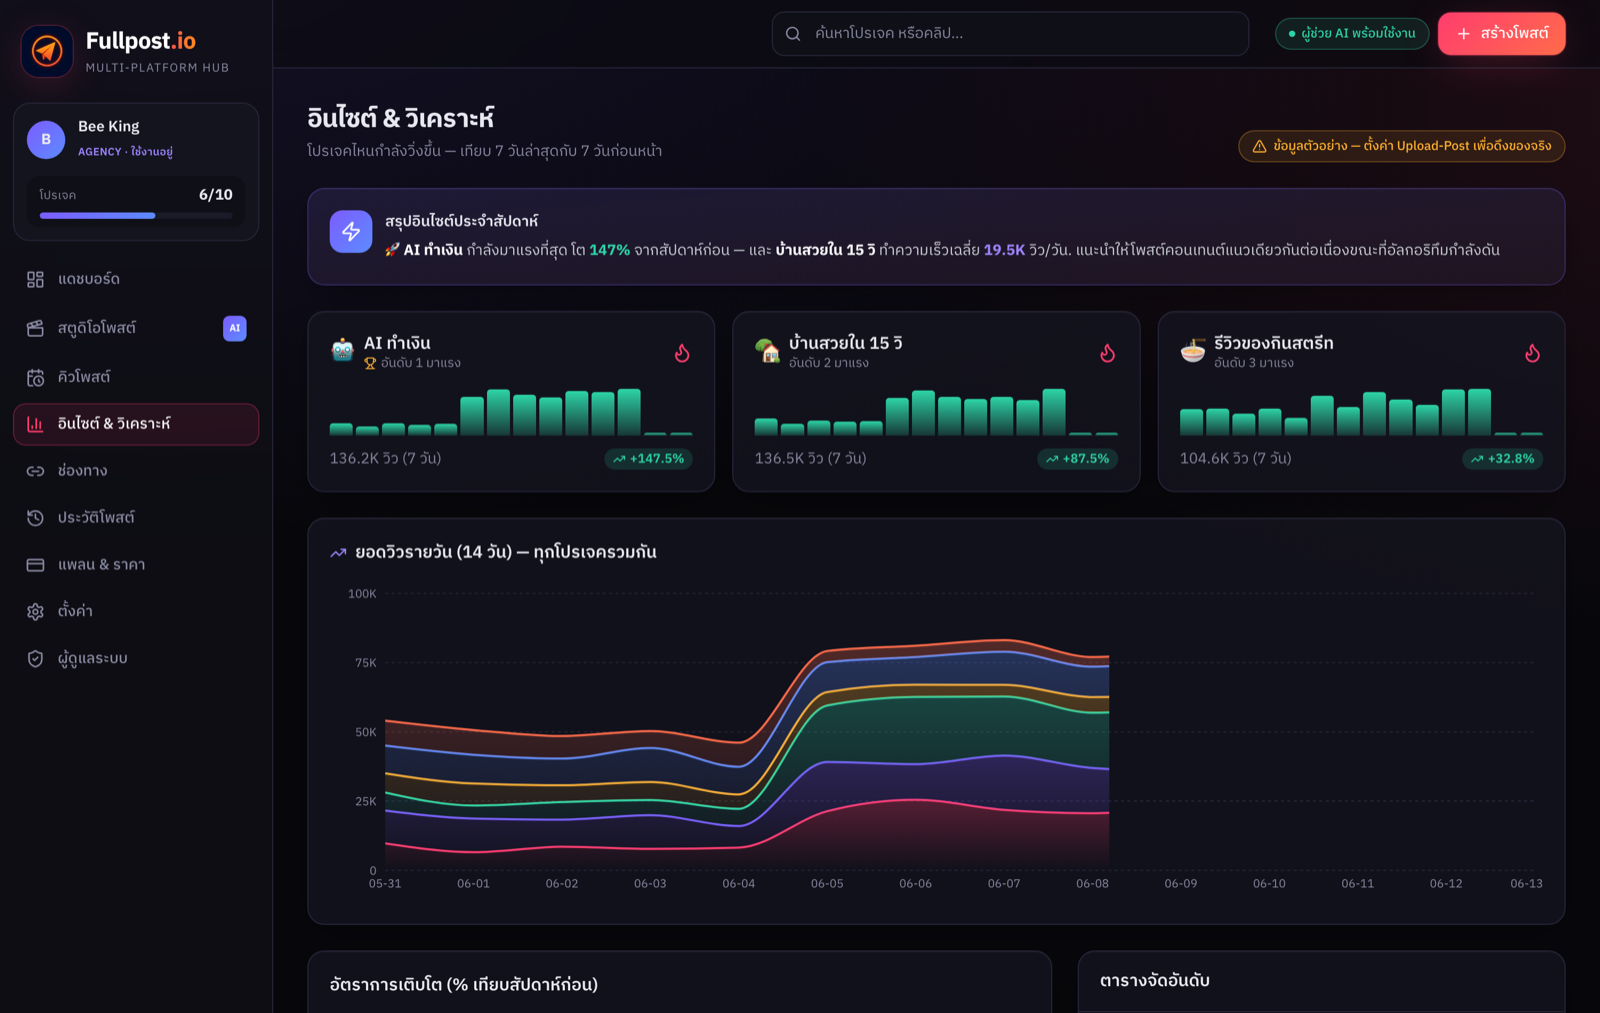Click the history clock icon for ประวัติโพสต์
This screenshot has height=1013, width=1600.
click(35, 518)
